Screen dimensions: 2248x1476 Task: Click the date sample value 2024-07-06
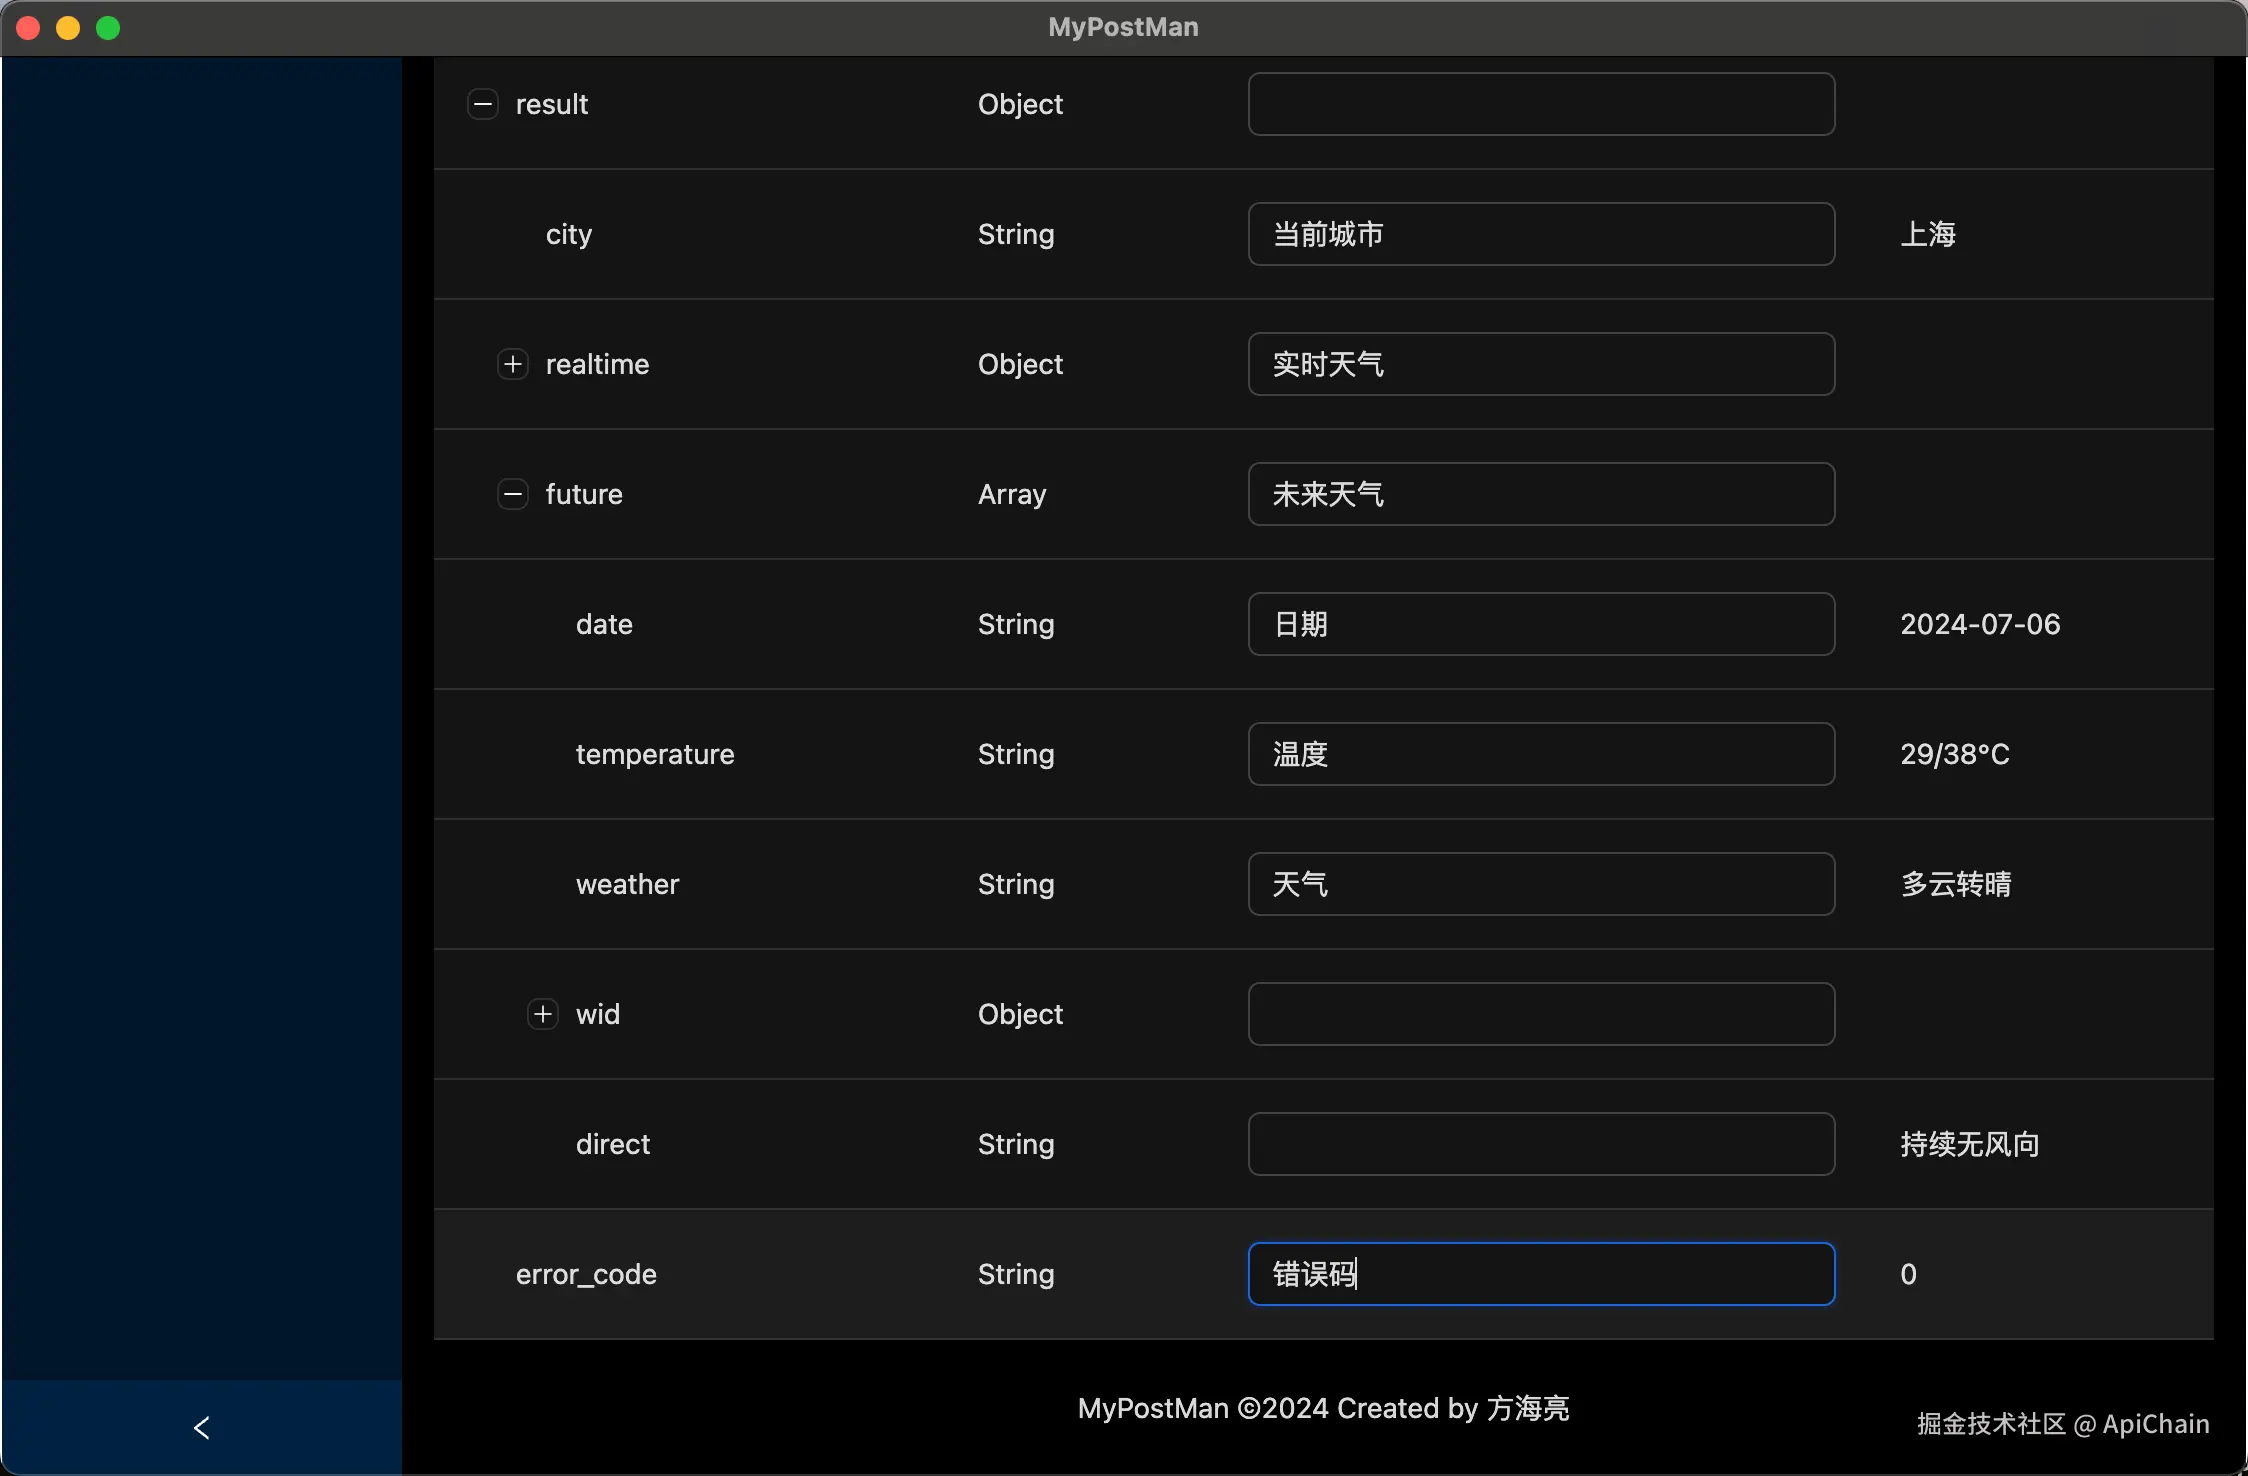coord(1979,624)
